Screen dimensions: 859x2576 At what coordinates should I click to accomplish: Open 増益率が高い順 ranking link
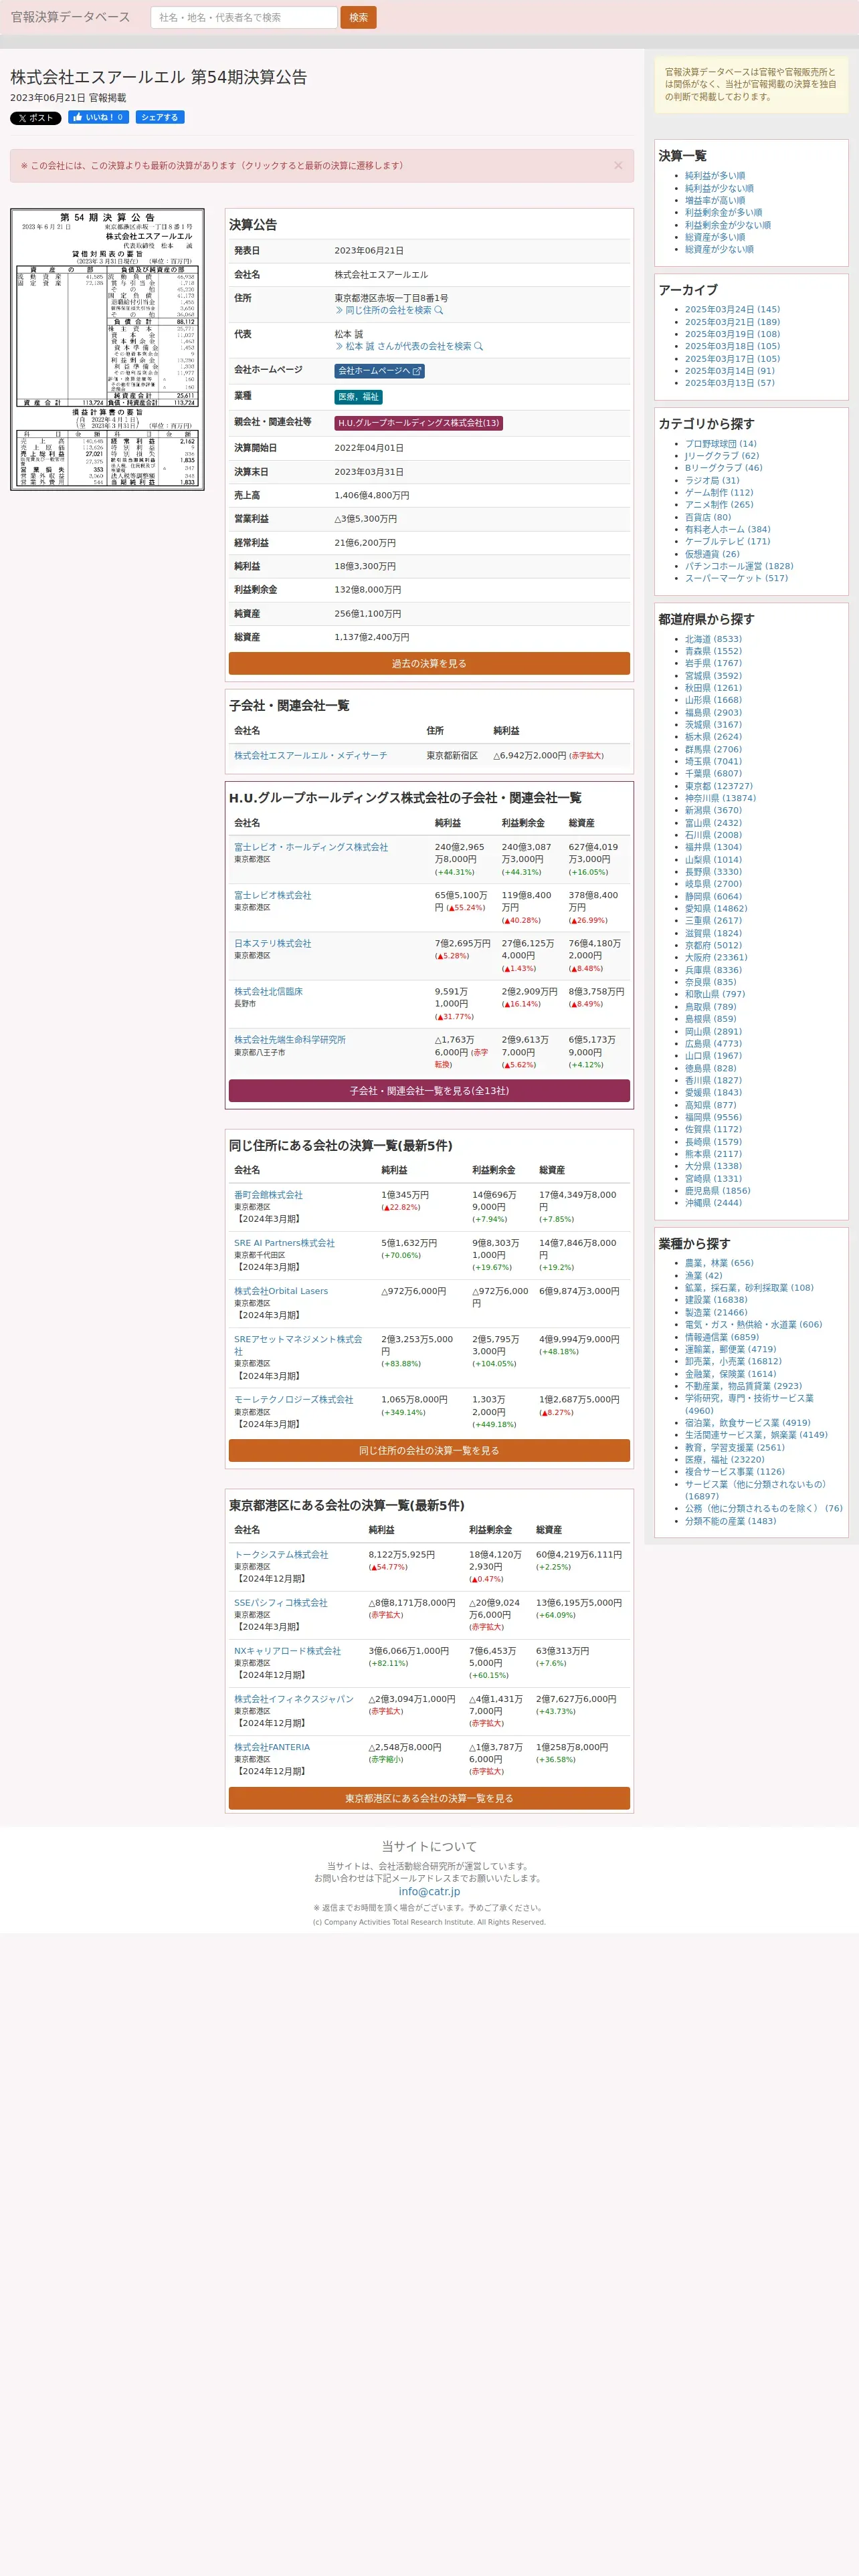pos(715,200)
